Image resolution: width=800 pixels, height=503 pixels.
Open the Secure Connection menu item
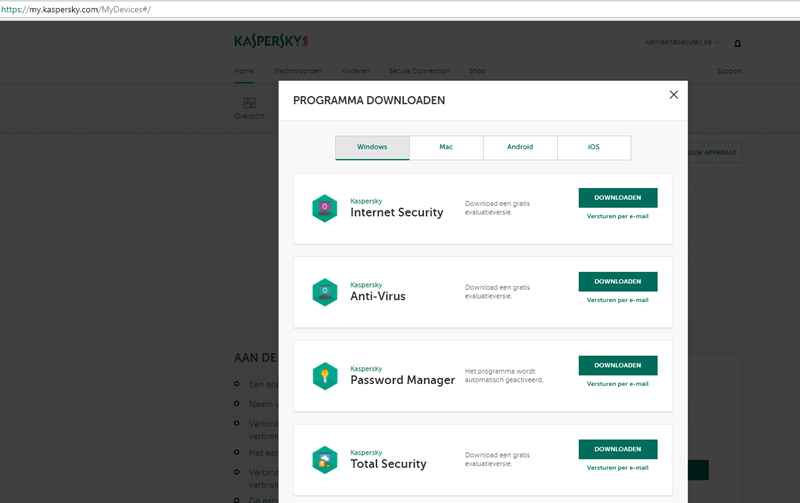pyautogui.click(x=418, y=71)
